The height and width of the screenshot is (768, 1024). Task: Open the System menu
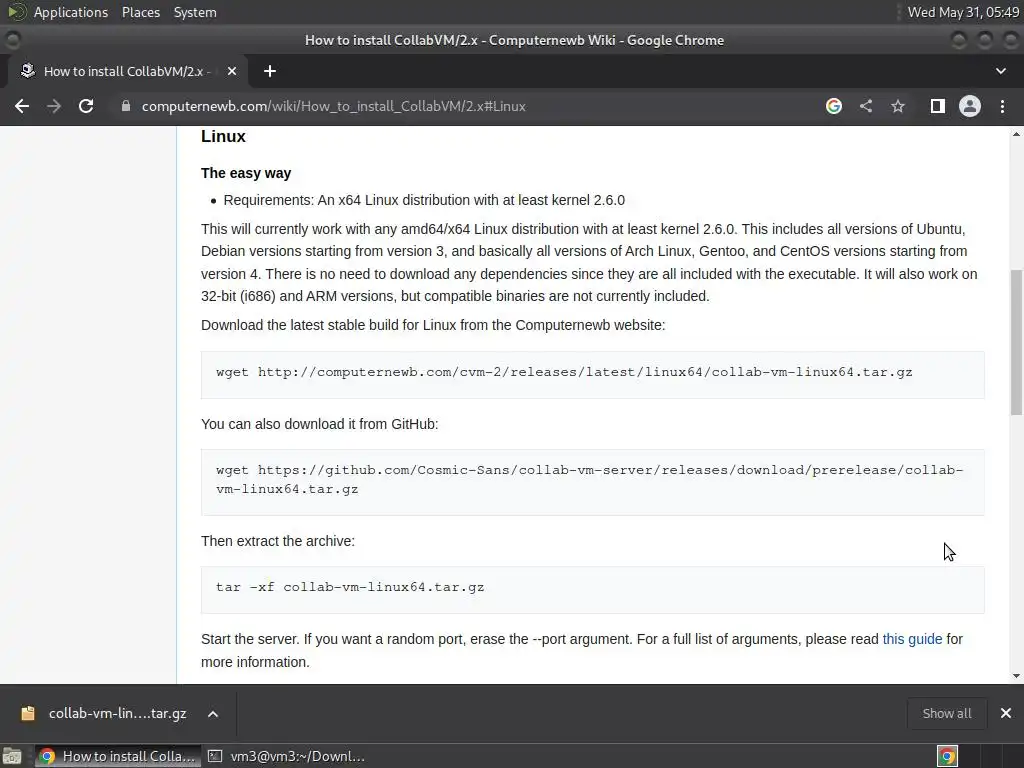point(195,12)
